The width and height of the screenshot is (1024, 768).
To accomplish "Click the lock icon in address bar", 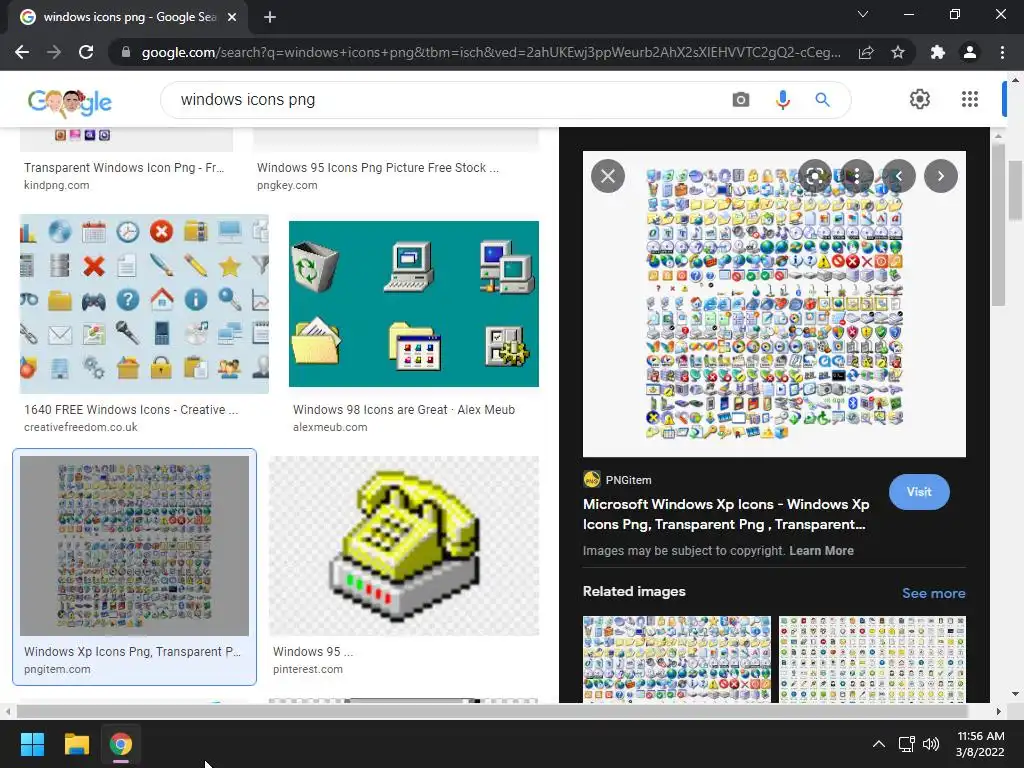I will pyautogui.click(x=126, y=52).
